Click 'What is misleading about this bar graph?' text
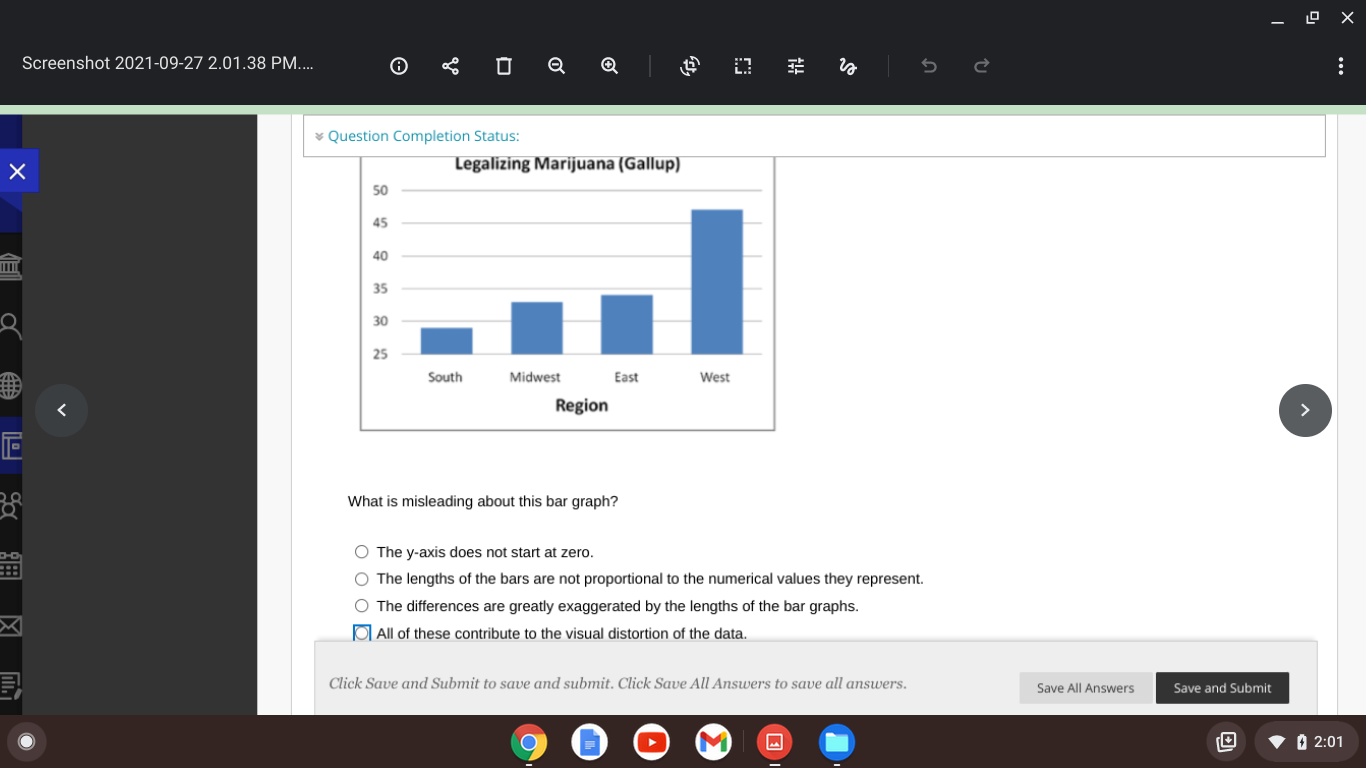This screenshot has height=768, width=1366. click(483, 501)
